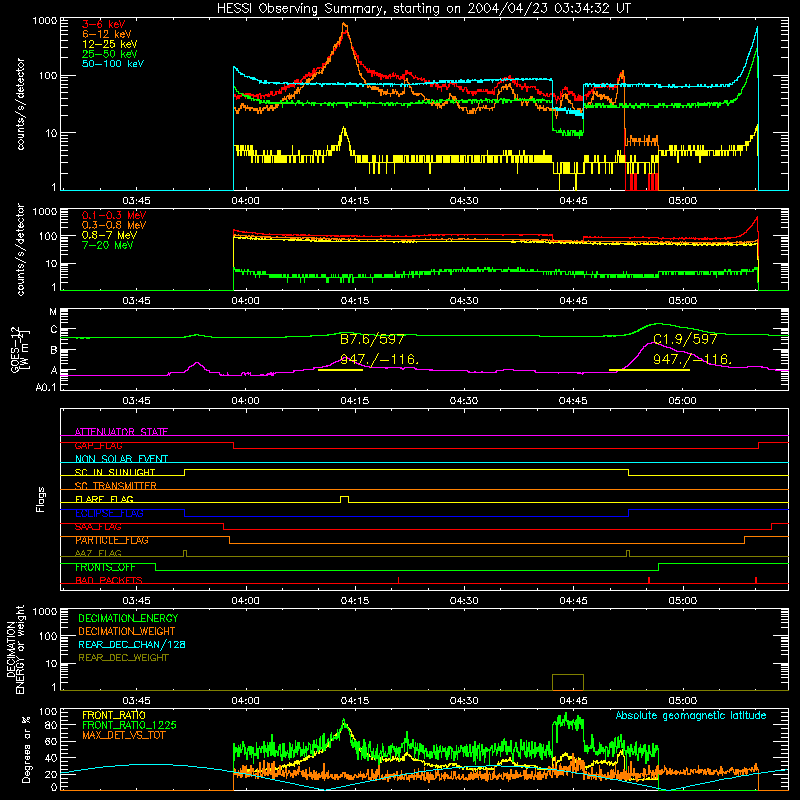Click the FRONT_RATIO legend label

pyautogui.click(x=114, y=715)
